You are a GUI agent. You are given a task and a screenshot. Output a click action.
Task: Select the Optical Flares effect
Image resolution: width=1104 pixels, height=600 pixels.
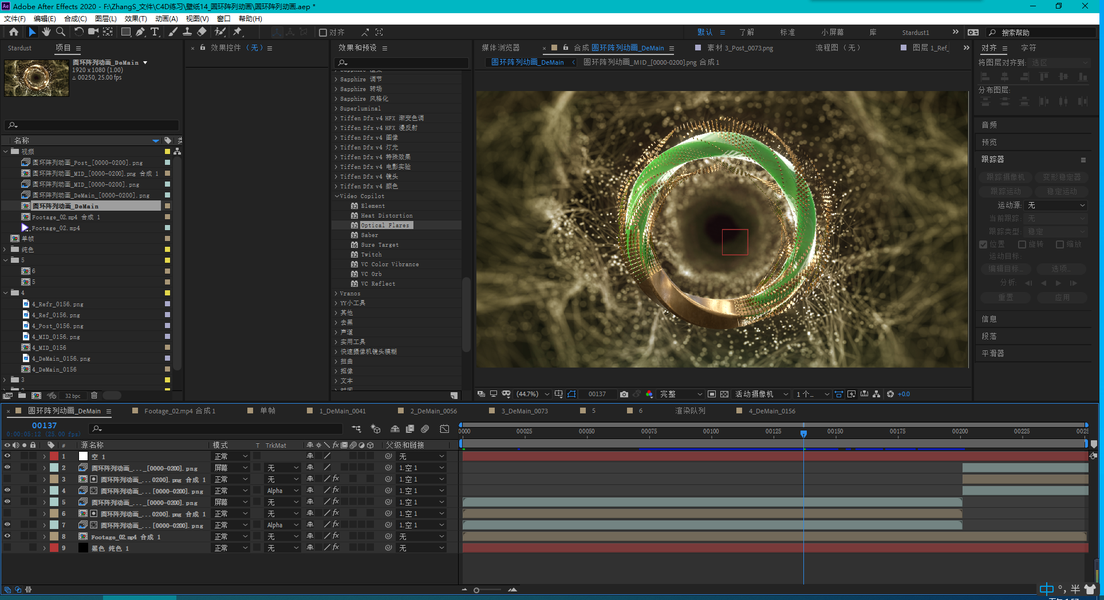(x=385, y=225)
